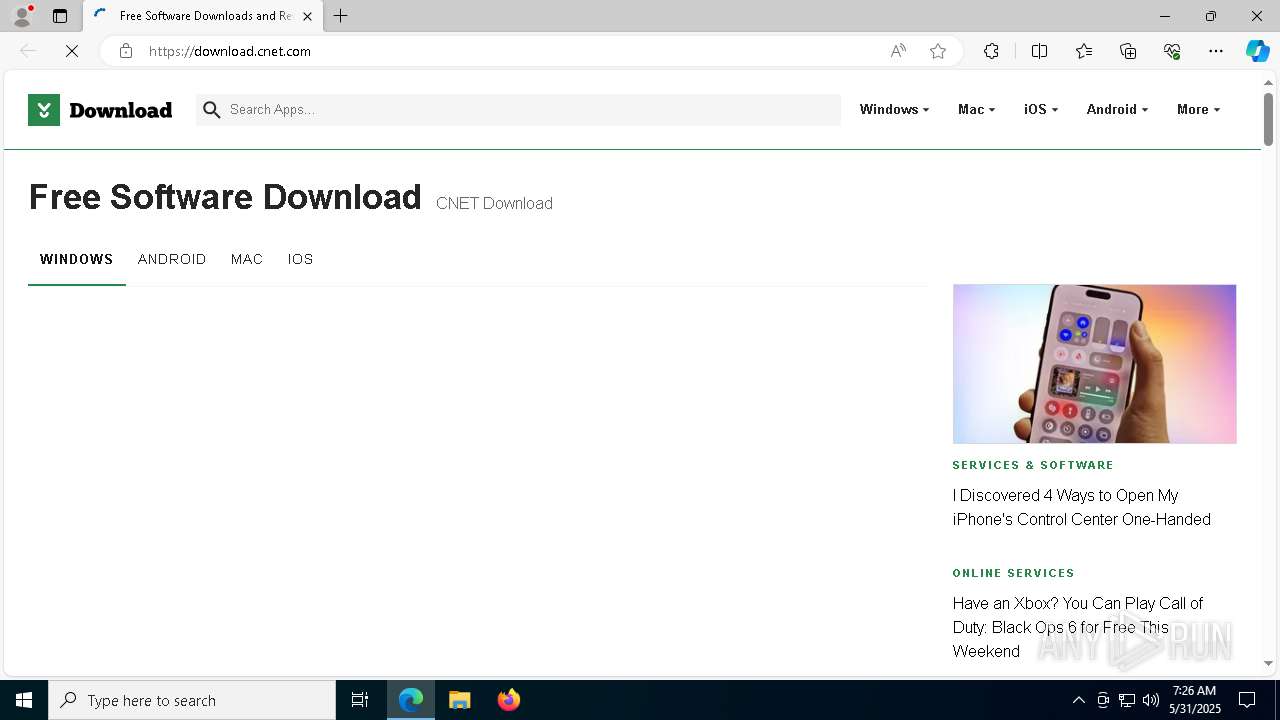1280x720 pixels.
Task: Expand the More dropdown menu
Action: coord(1198,110)
